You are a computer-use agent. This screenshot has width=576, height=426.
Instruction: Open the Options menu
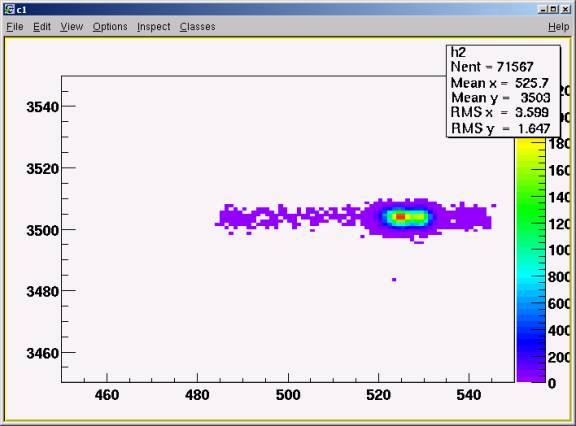pyautogui.click(x=110, y=27)
